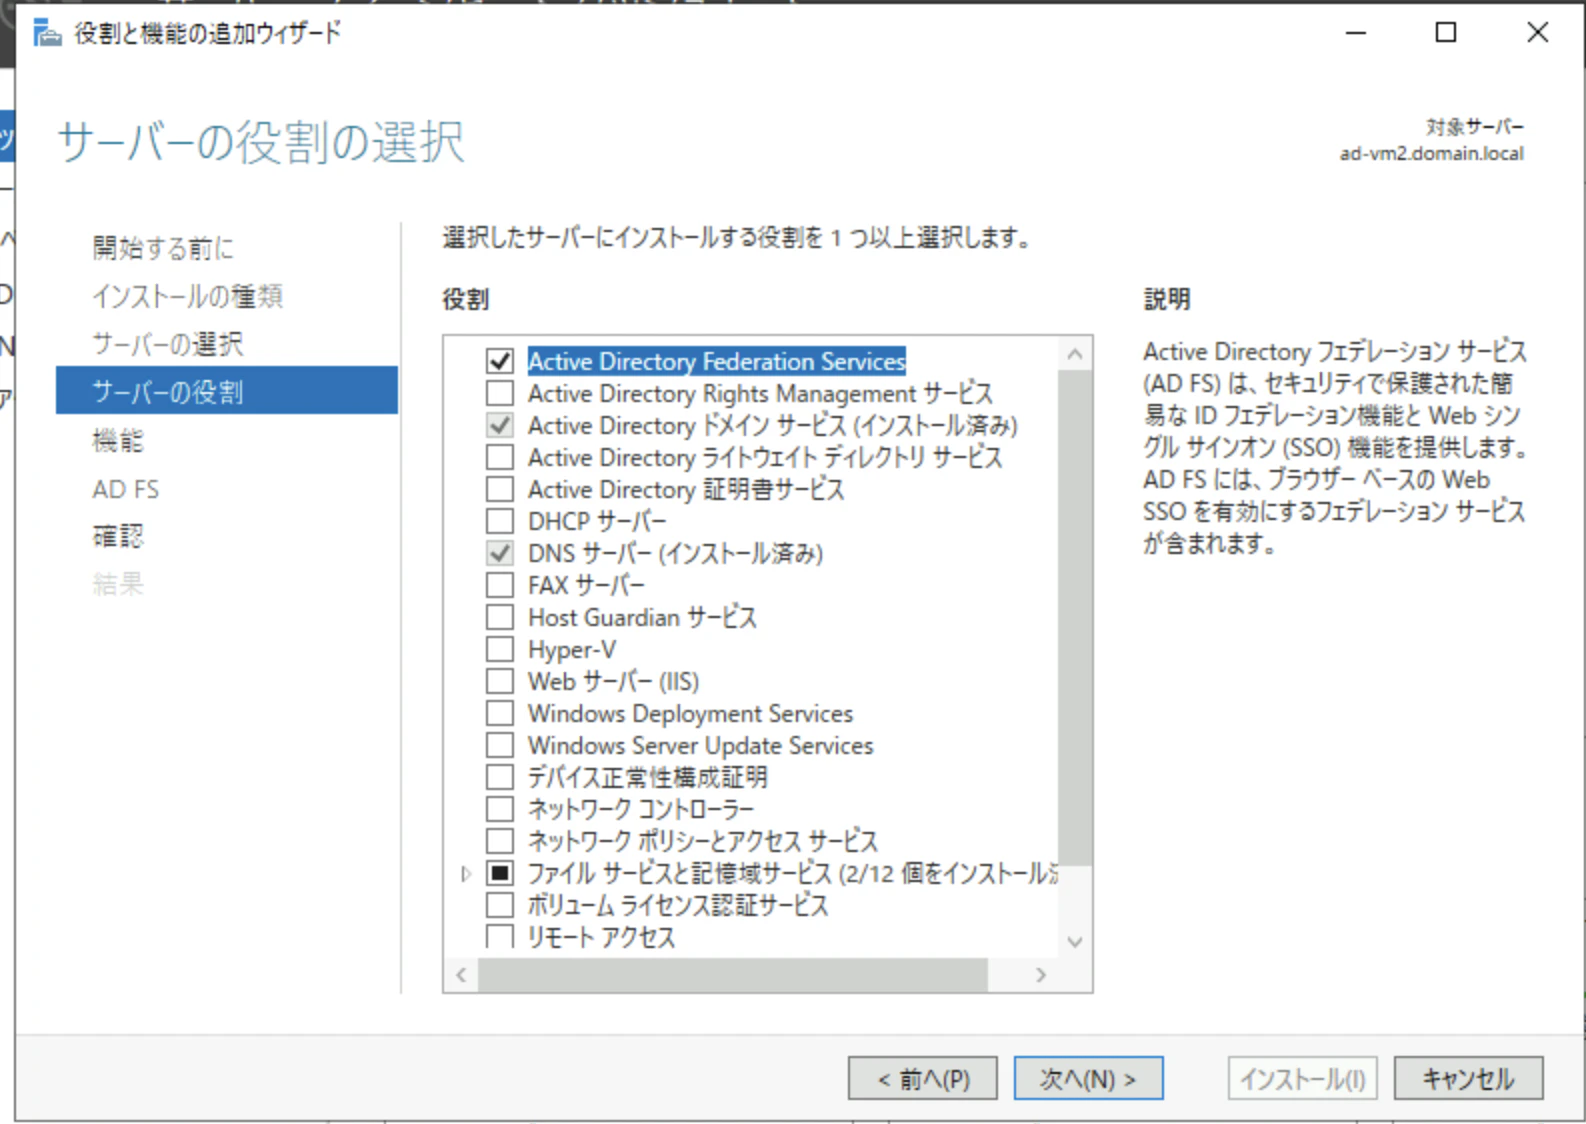Viewport: 1586px width, 1124px height.
Task: Go to サーバーの選択 step
Action: tap(168, 344)
